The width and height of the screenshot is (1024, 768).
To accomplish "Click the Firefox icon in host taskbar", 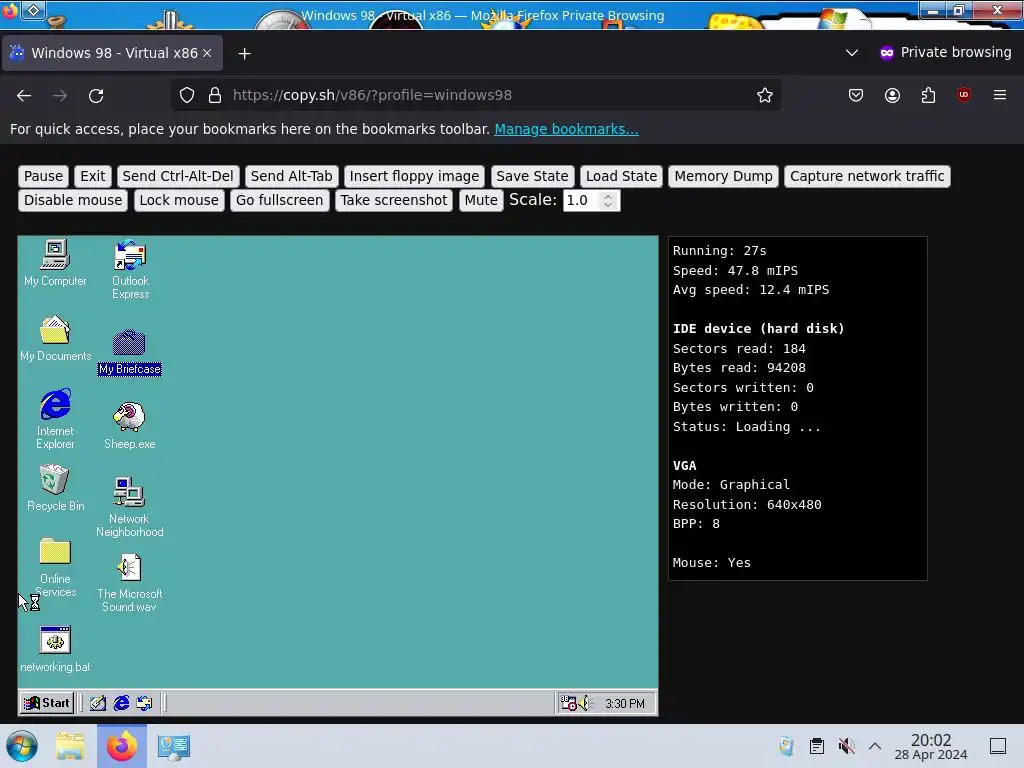I will coord(122,746).
